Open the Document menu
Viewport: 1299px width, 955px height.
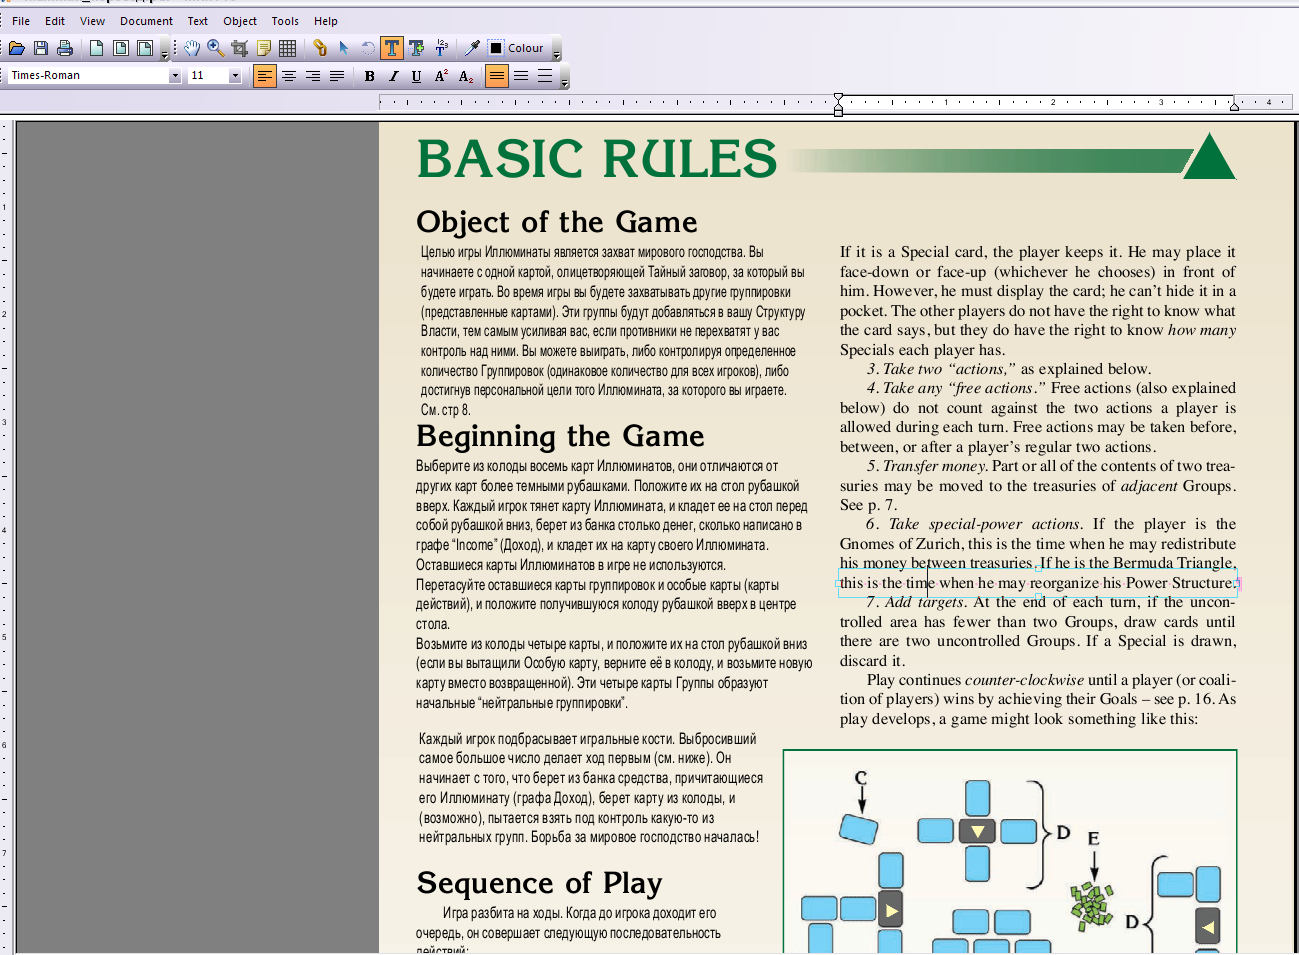click(146, 21)
